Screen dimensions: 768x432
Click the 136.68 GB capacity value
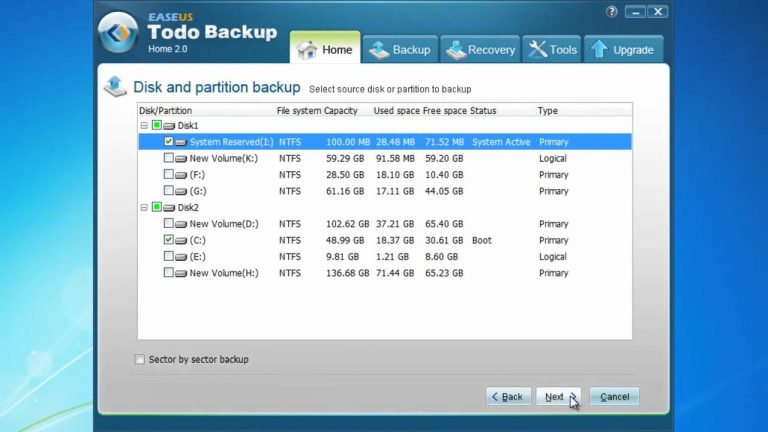(x=348, y=273)
